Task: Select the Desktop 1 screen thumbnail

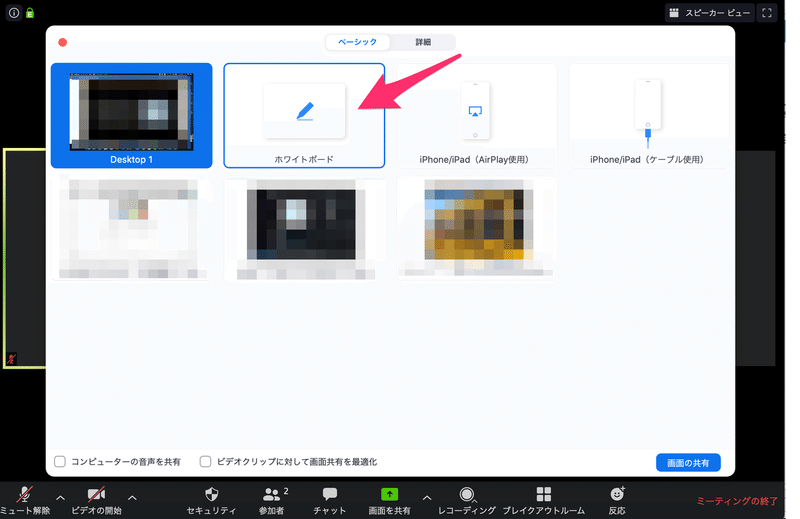Action: click(x=132, y=115)
